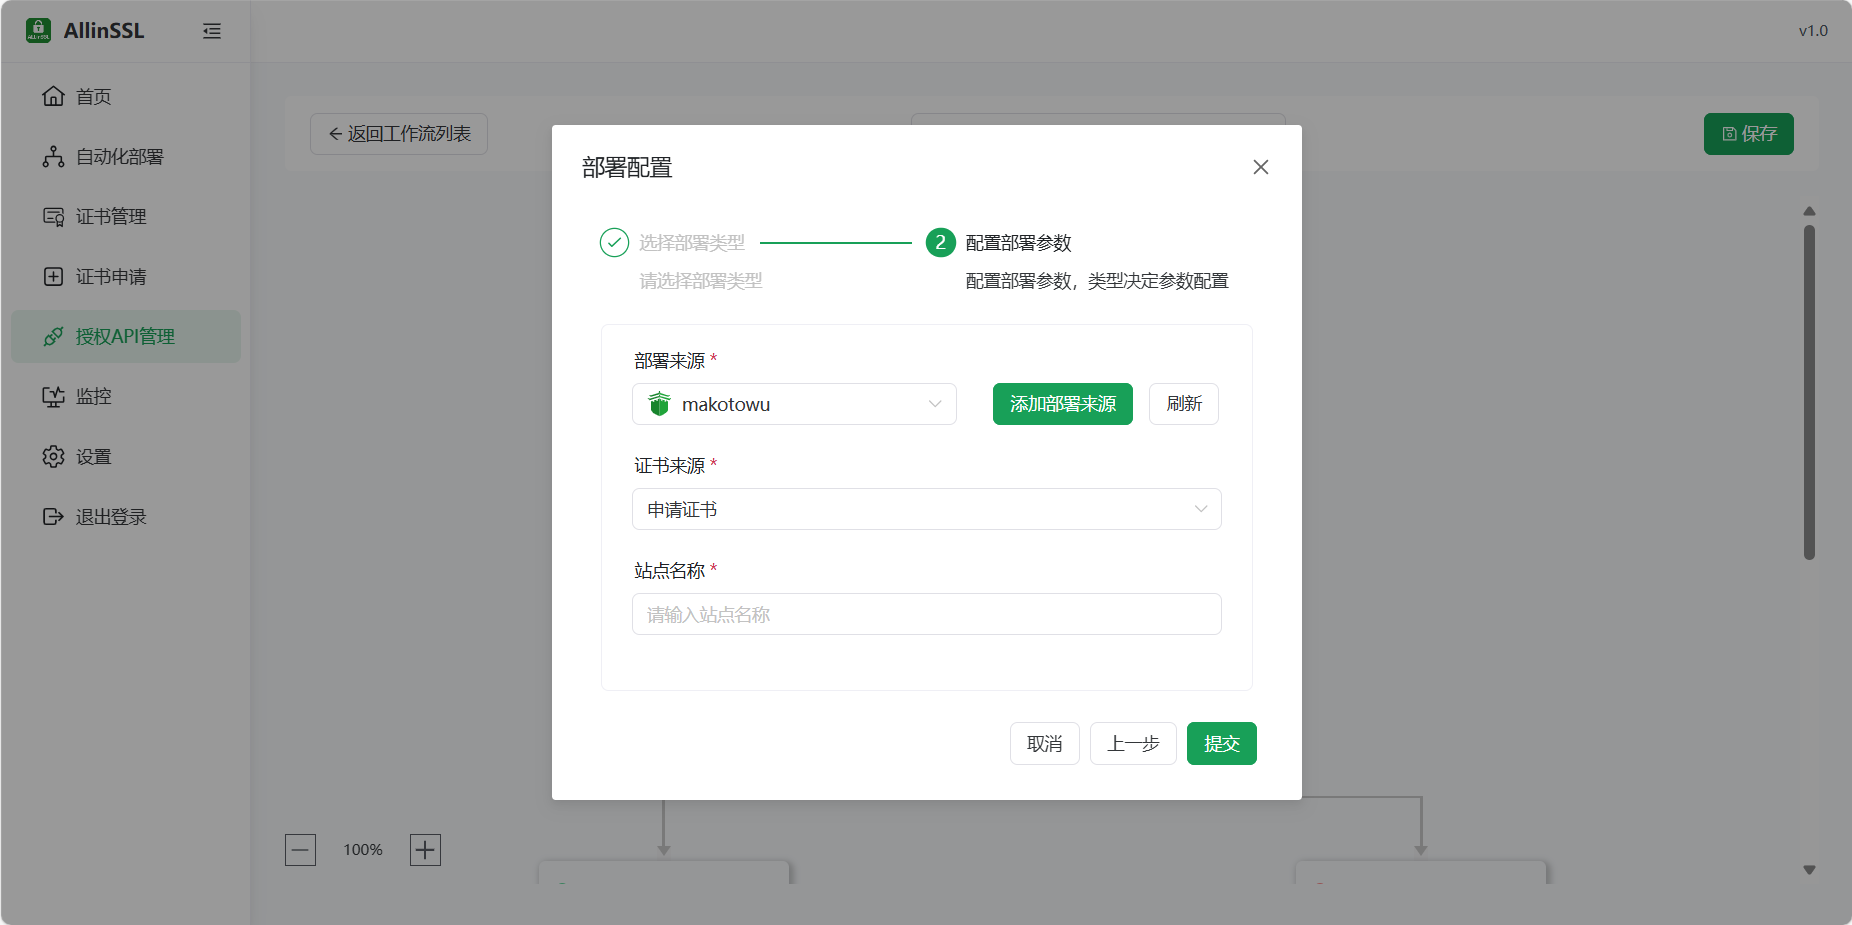Select 授权API管理 in the sidebar menu
The width and height of the screenshot is (1852, 925).
pyautogui.click(x=125, y=336)
